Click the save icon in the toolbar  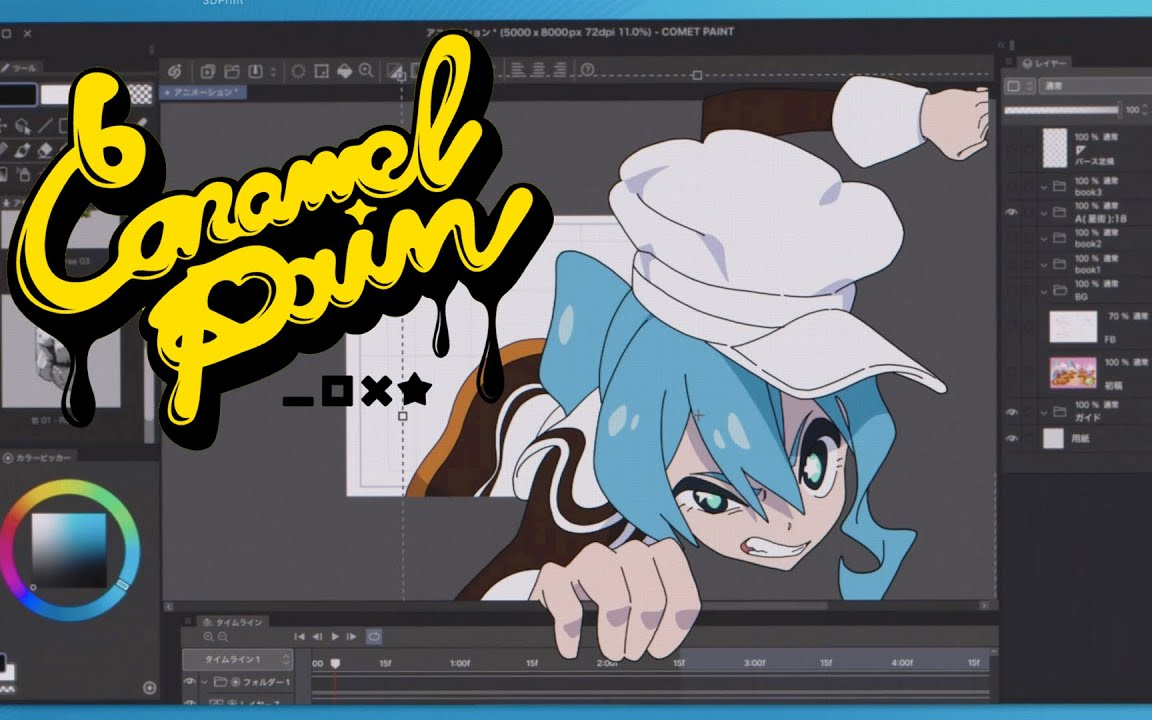coord(254,71)
